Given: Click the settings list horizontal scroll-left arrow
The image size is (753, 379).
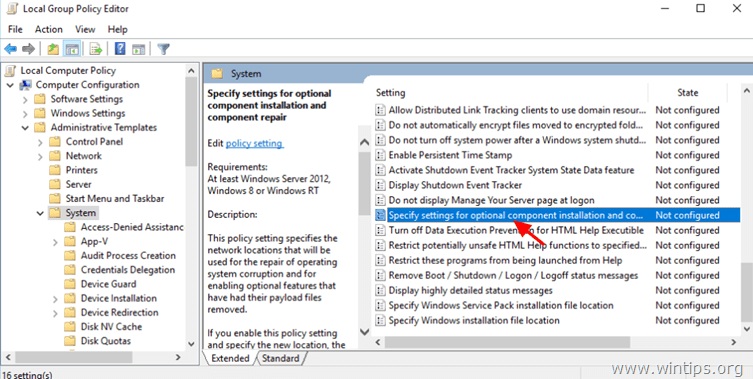Looking at the screenshot, I should click(378, 342).
